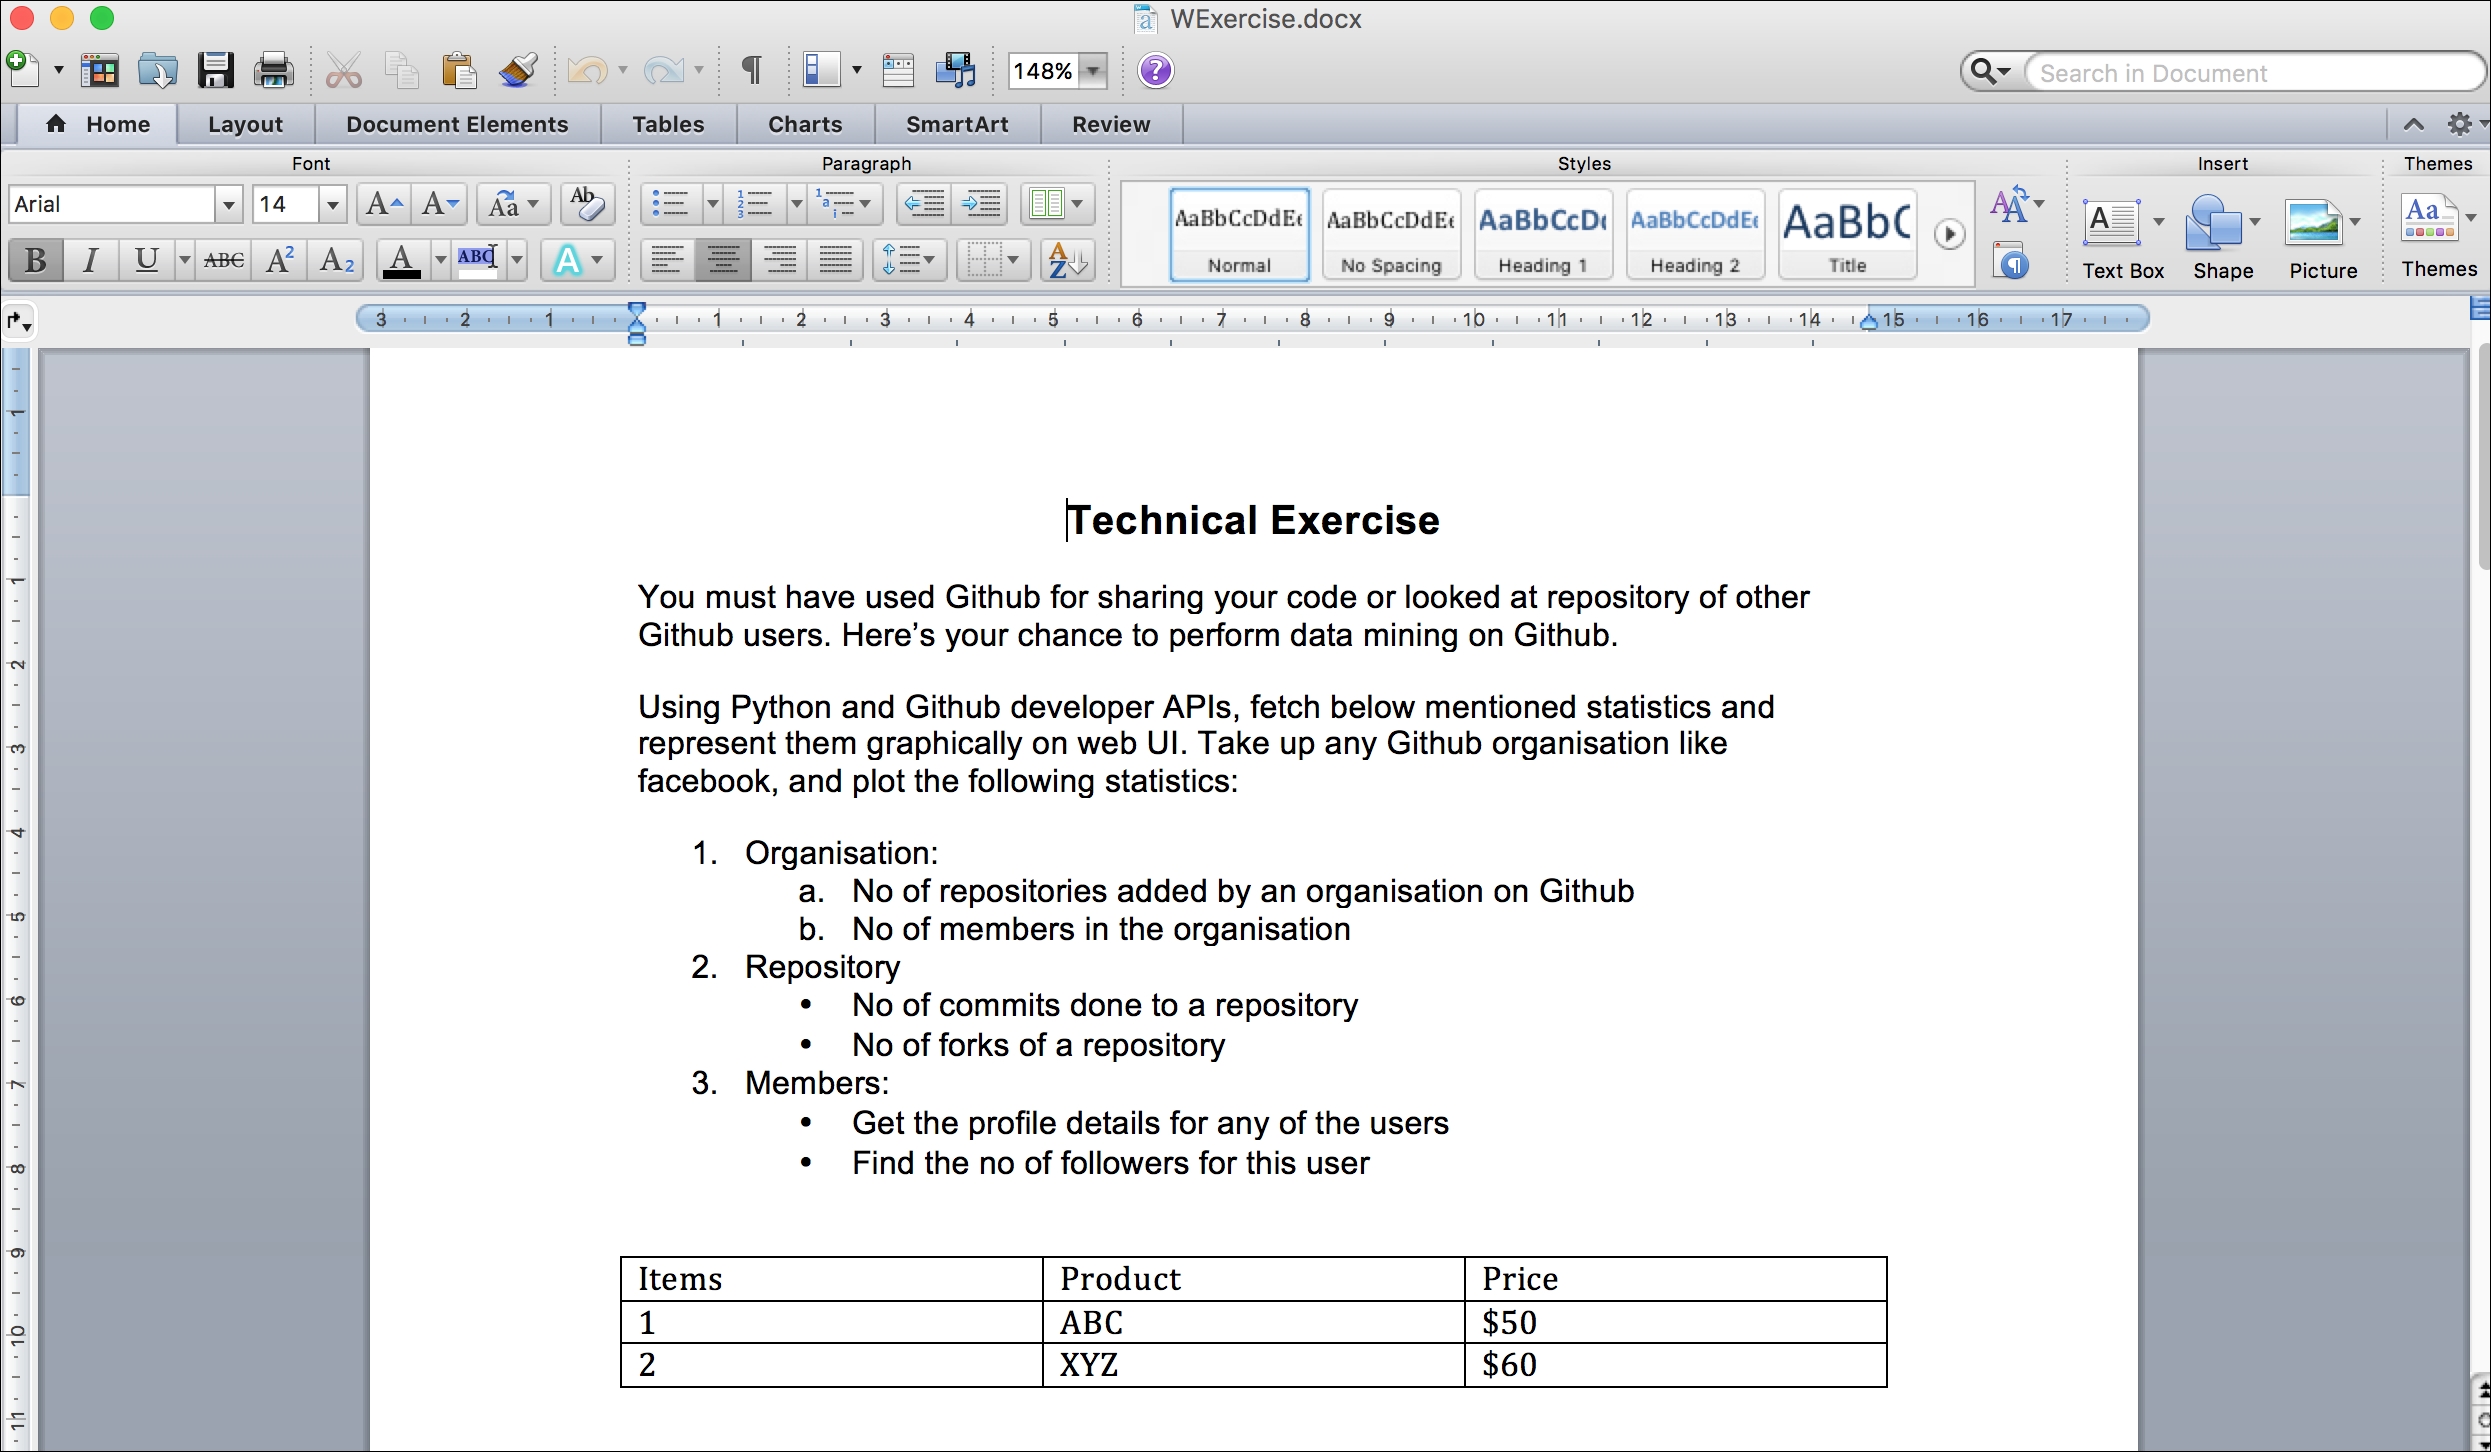Screen dimensions: 2491x1452
Task: Apply the font color swatch
Action: [402, 261]
